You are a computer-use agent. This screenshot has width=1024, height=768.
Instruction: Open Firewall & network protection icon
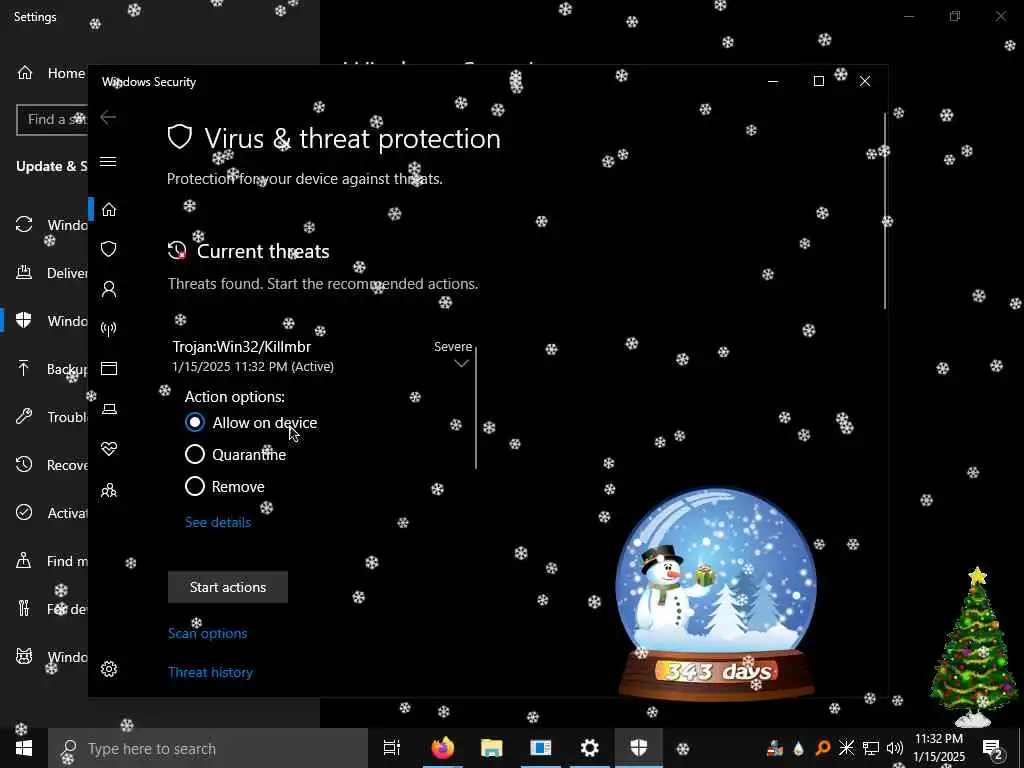(109, 328)
